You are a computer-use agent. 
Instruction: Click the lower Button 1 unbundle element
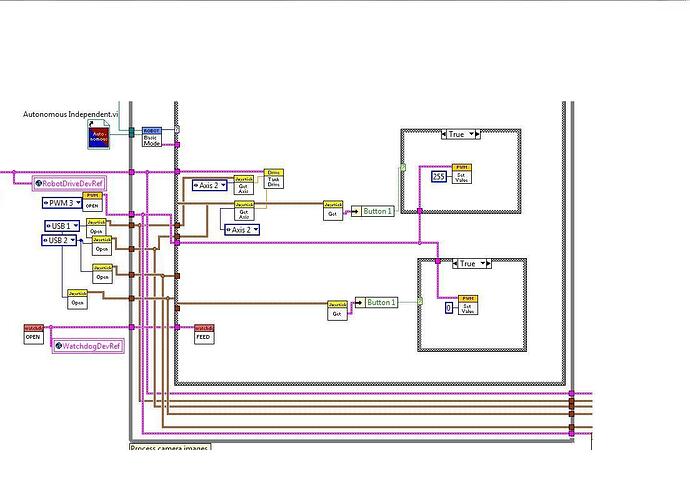(x=377, y=302)
